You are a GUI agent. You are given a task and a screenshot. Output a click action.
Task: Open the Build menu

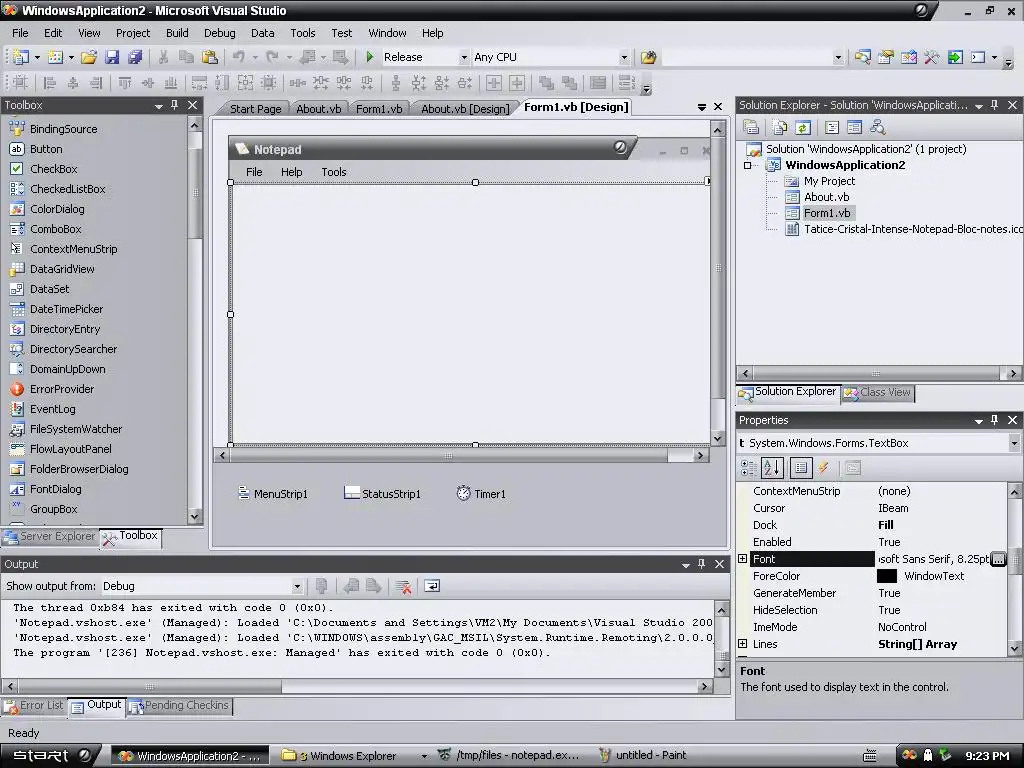(177, 33)
